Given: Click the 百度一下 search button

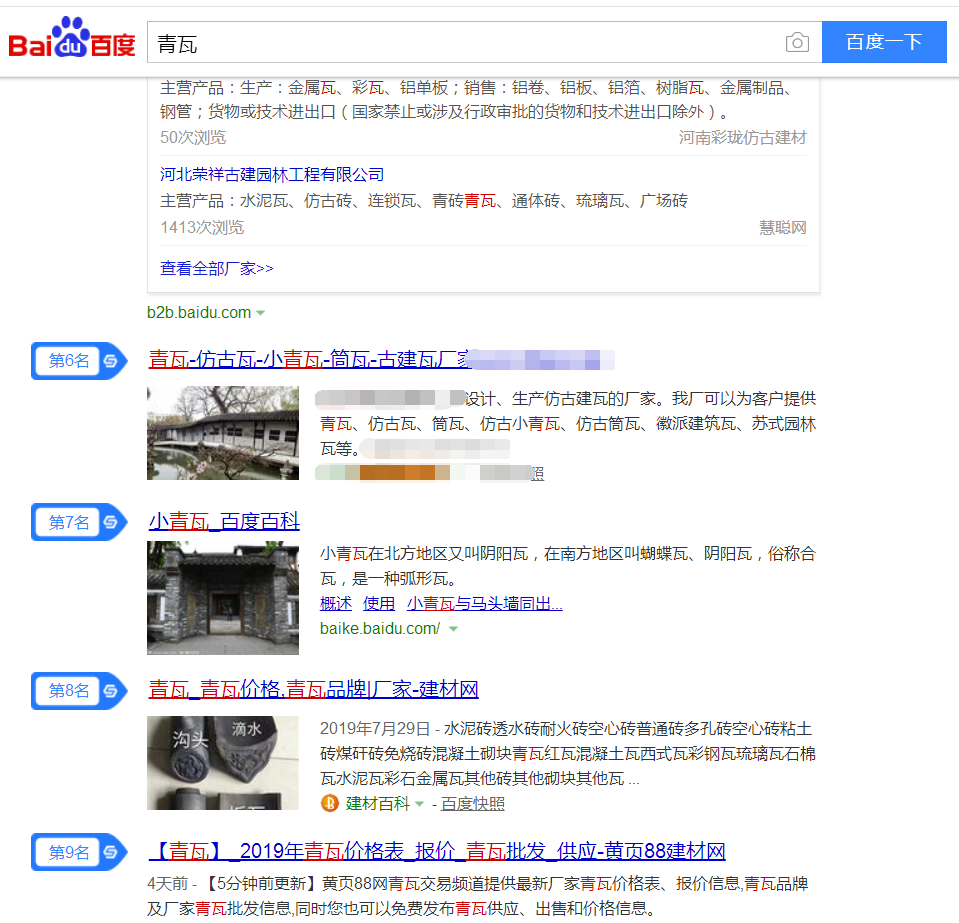Looking at the screenshot, I should (x=884, y=42).
